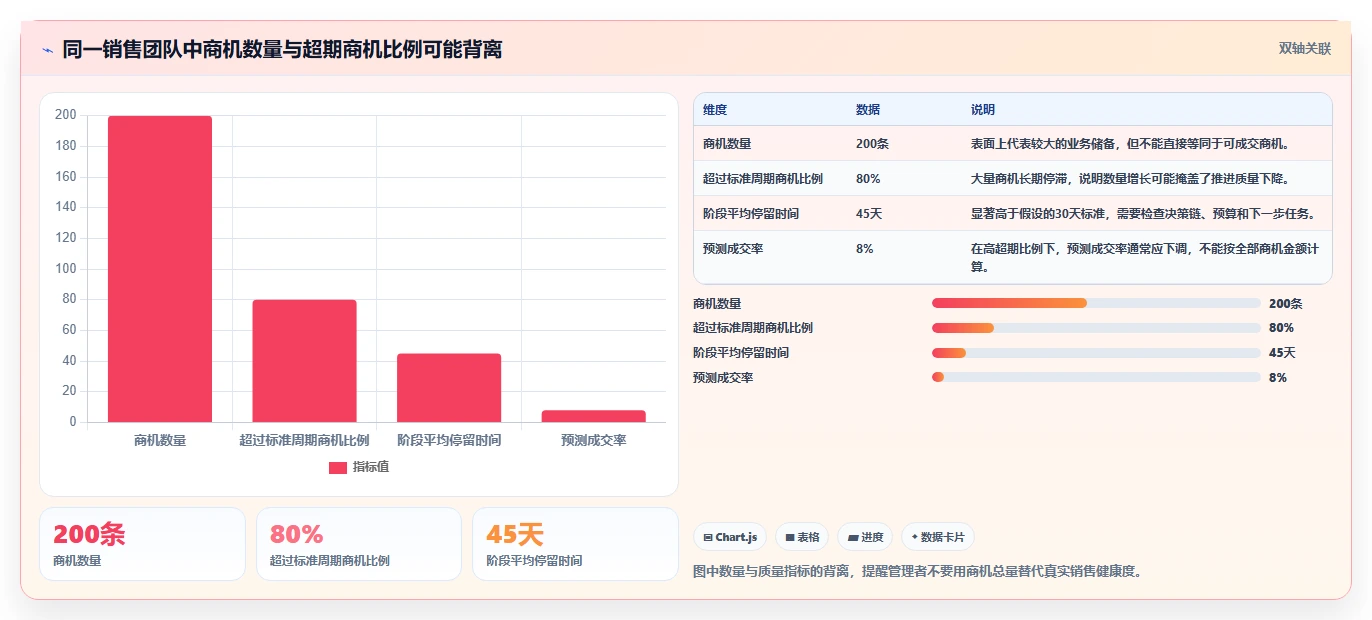Select the 表格 chip
The width and height of the screenshot is (1372, 620).
coord(802,537)
